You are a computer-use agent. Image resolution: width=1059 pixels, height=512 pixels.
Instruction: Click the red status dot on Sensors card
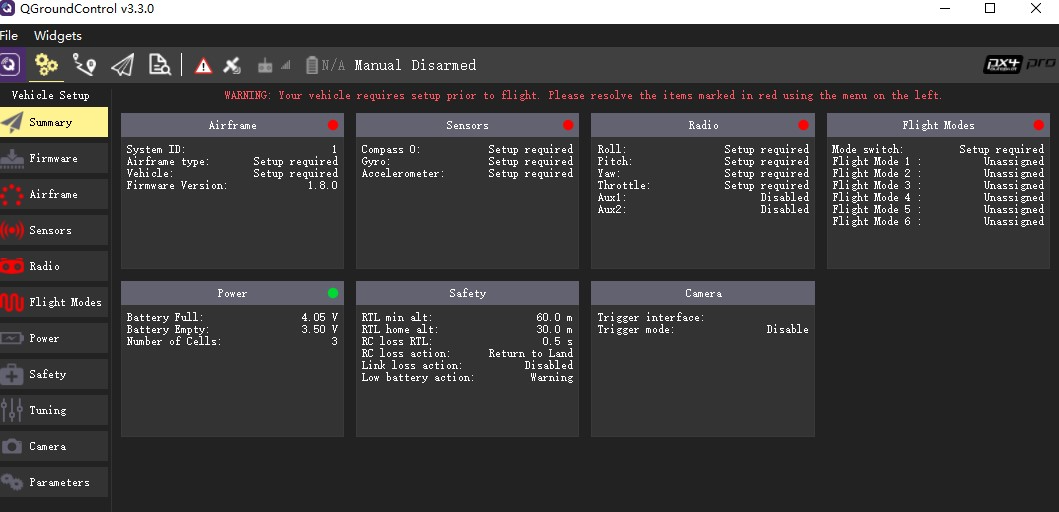[x=568, y=125]
